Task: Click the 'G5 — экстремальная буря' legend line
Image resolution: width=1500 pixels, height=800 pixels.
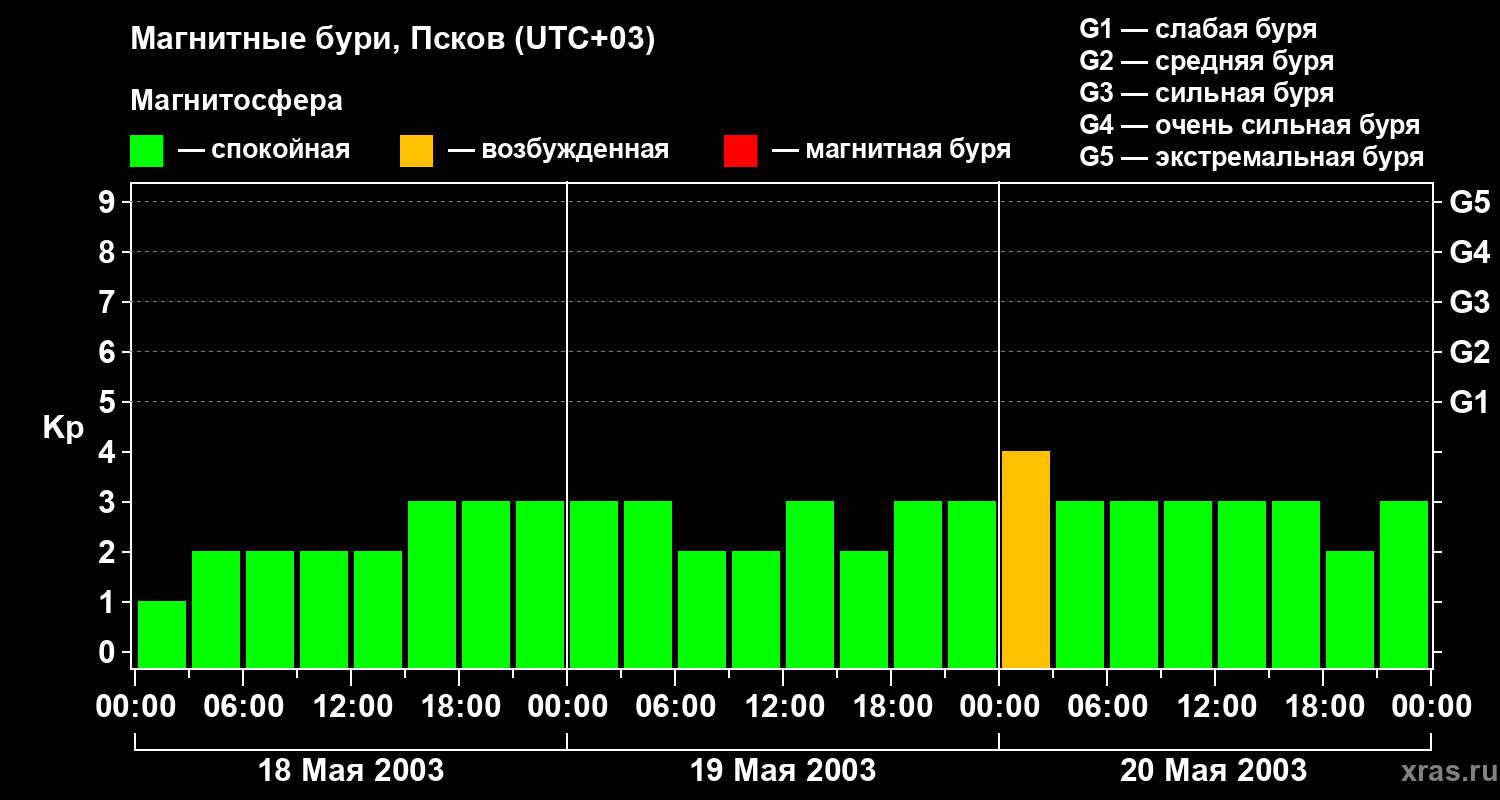Action: point(1251,157)
